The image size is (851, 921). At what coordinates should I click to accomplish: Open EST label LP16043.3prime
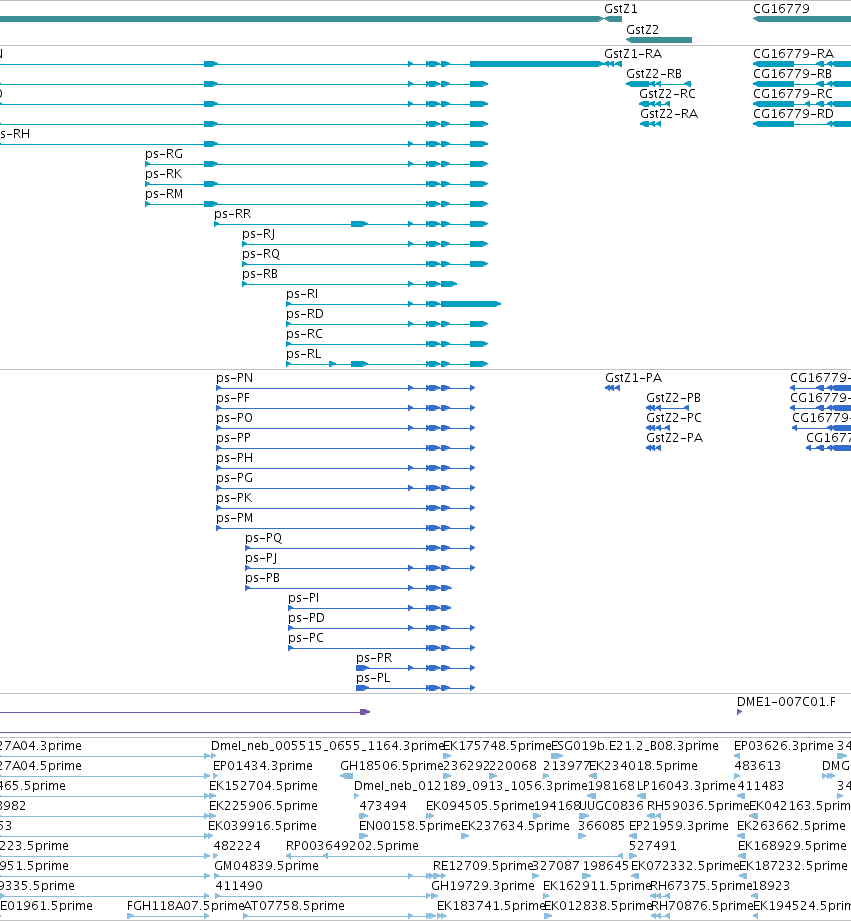pyautogui.click(x=686, y=786)
